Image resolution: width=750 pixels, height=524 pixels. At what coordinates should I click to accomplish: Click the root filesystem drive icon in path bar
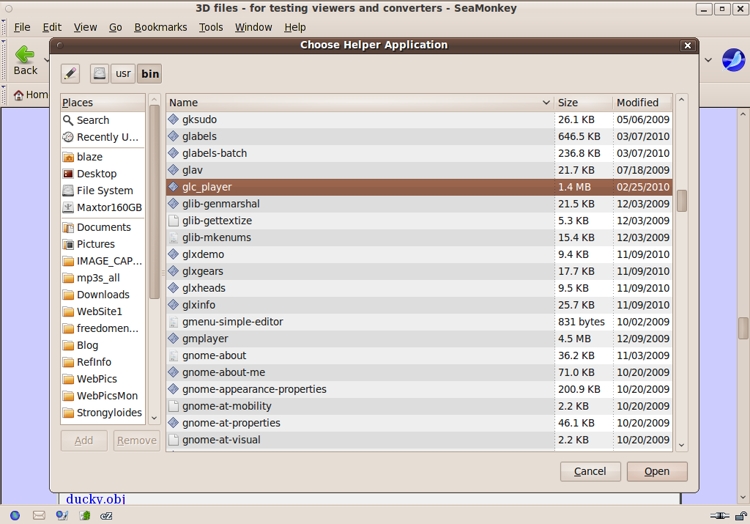pos(99,74)
